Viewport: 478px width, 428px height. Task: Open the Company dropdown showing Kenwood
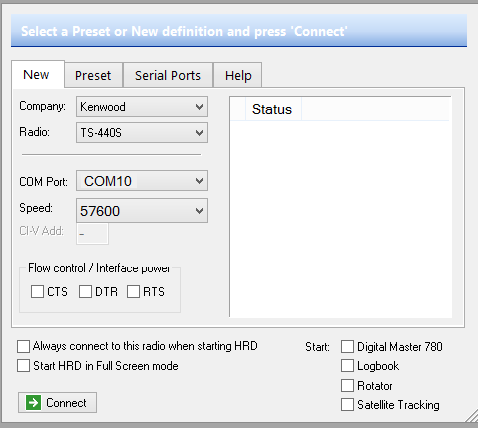click(x=142, y=107)
